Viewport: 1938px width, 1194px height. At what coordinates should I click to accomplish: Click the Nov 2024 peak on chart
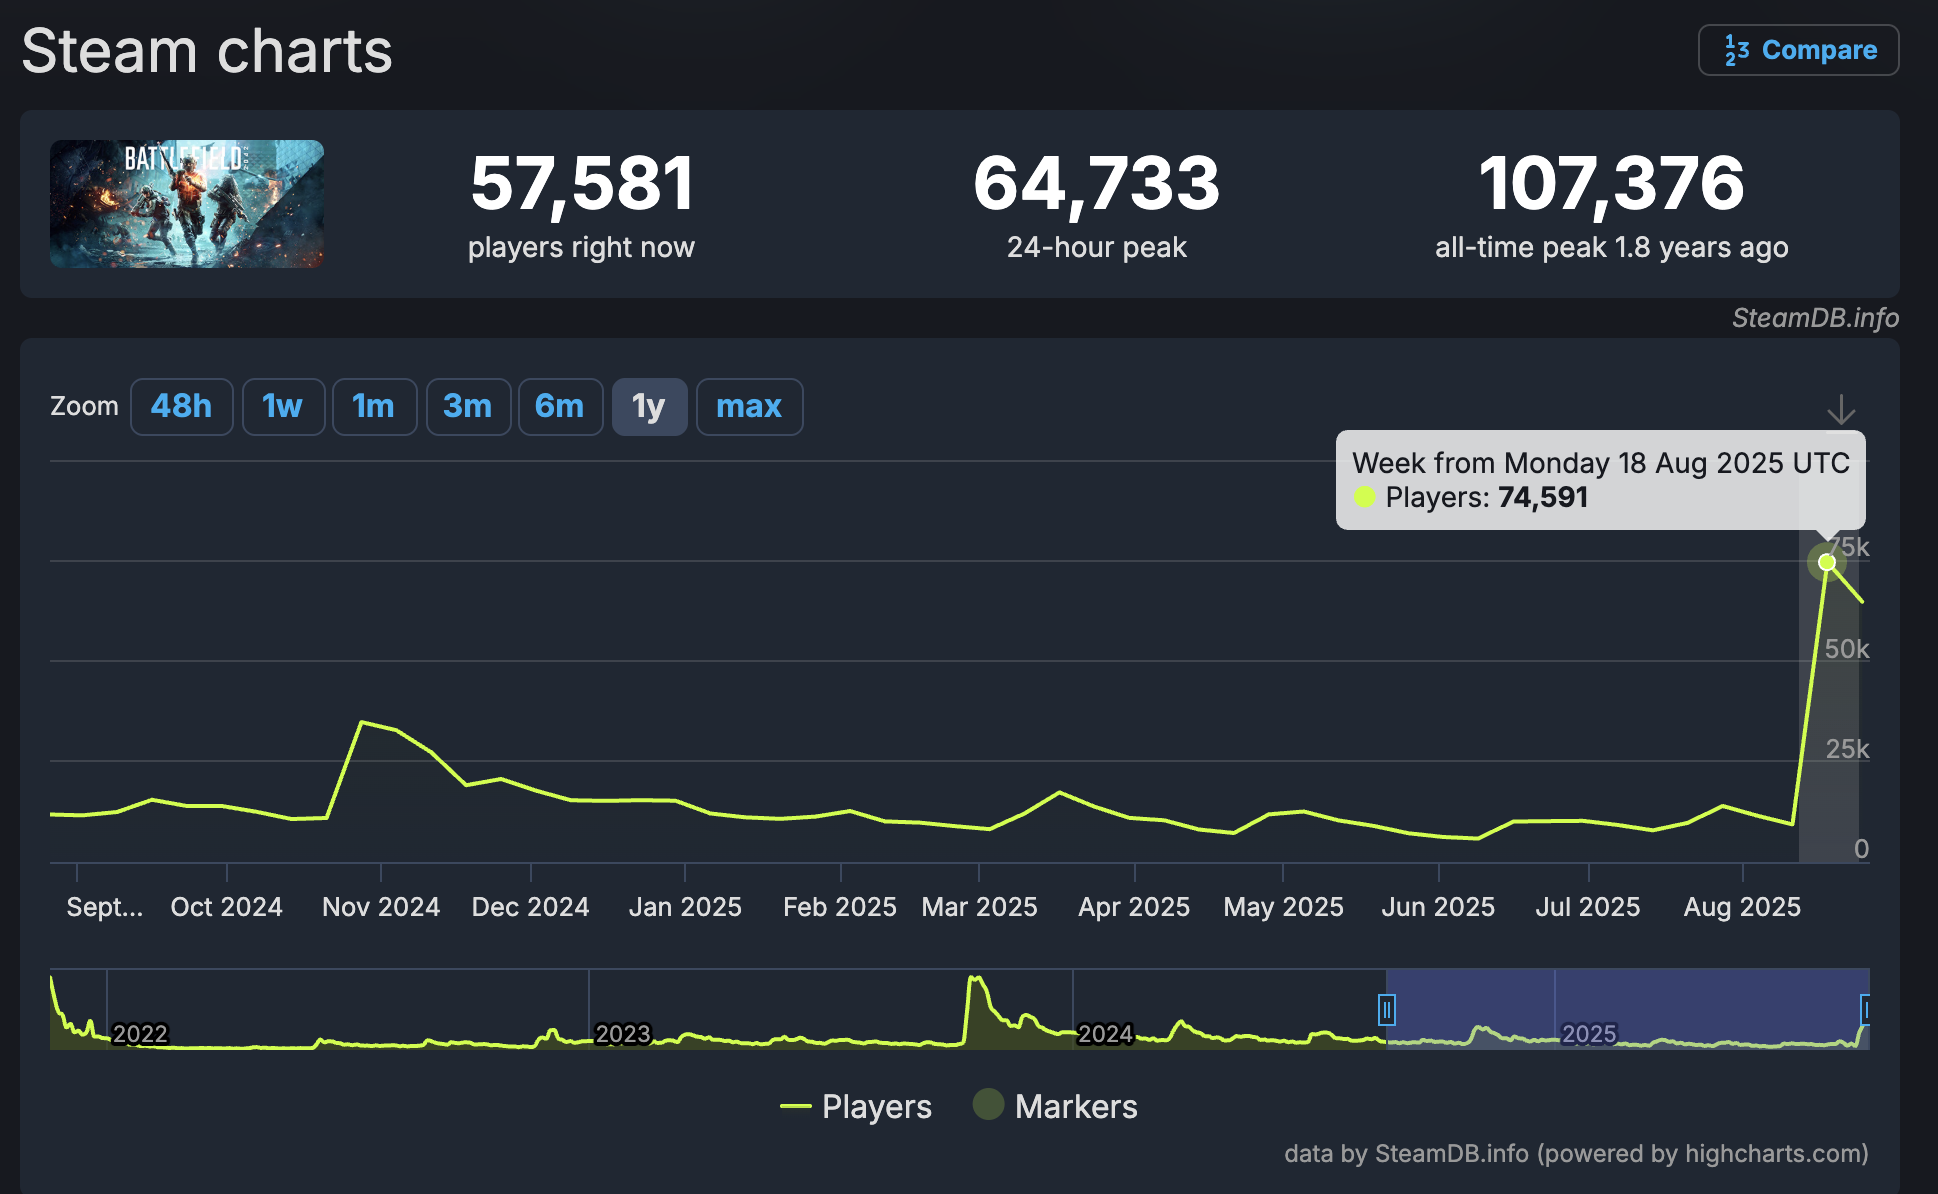(x=361, y=722)
